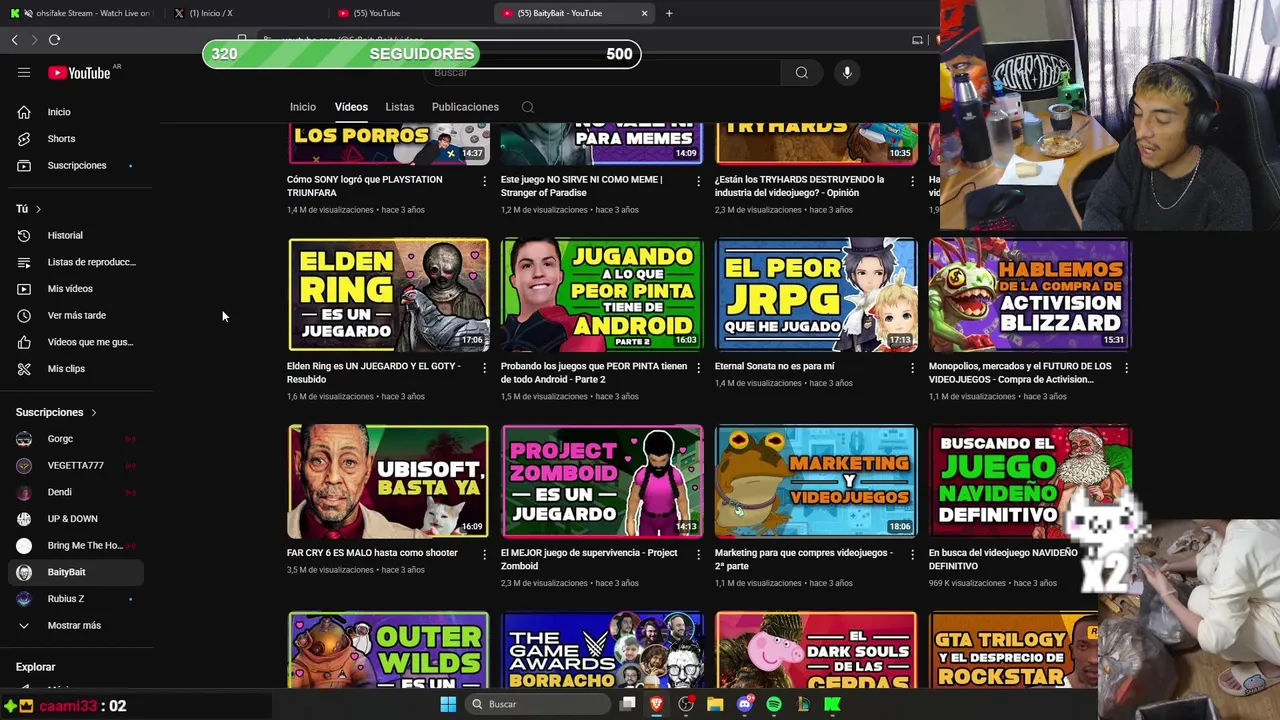Activate voice search microphone
This screenshot has width=1280, height=720.
(847, 72)
